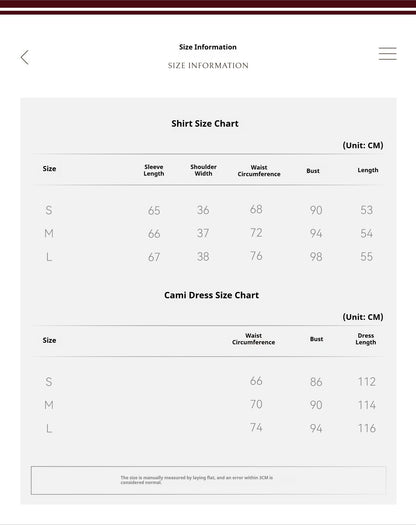Click the Sleeve Length column header
Viewport: 416px width, 525px height.
[154, 170]
